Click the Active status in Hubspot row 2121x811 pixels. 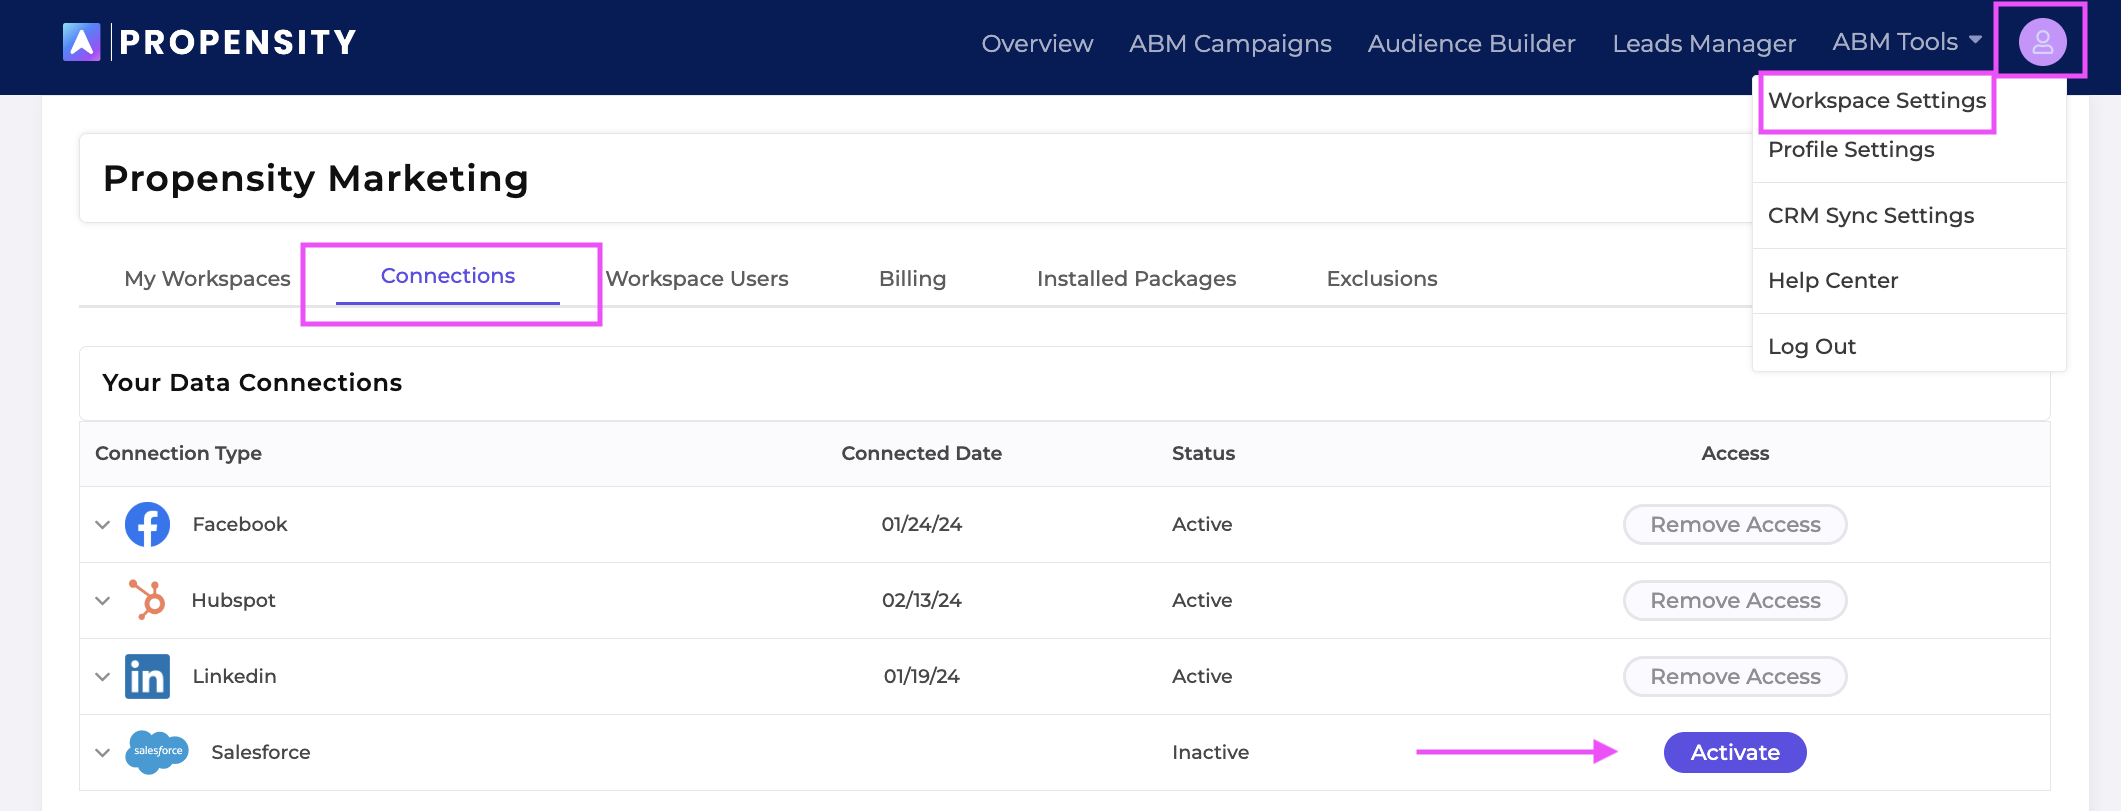point(1202,600)
